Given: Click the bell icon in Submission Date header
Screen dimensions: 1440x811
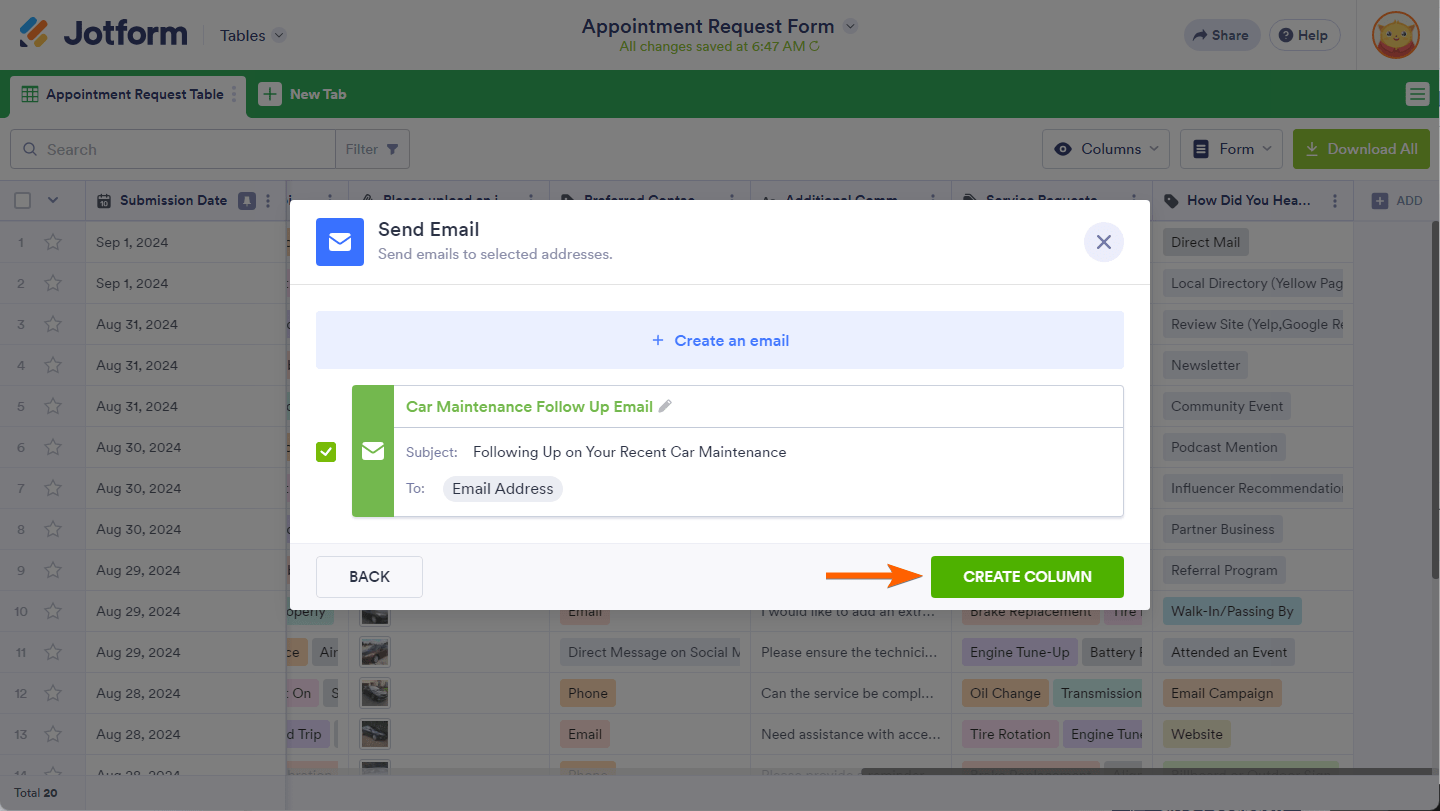Looking at the screenshot, I should [x=247, y=201].
